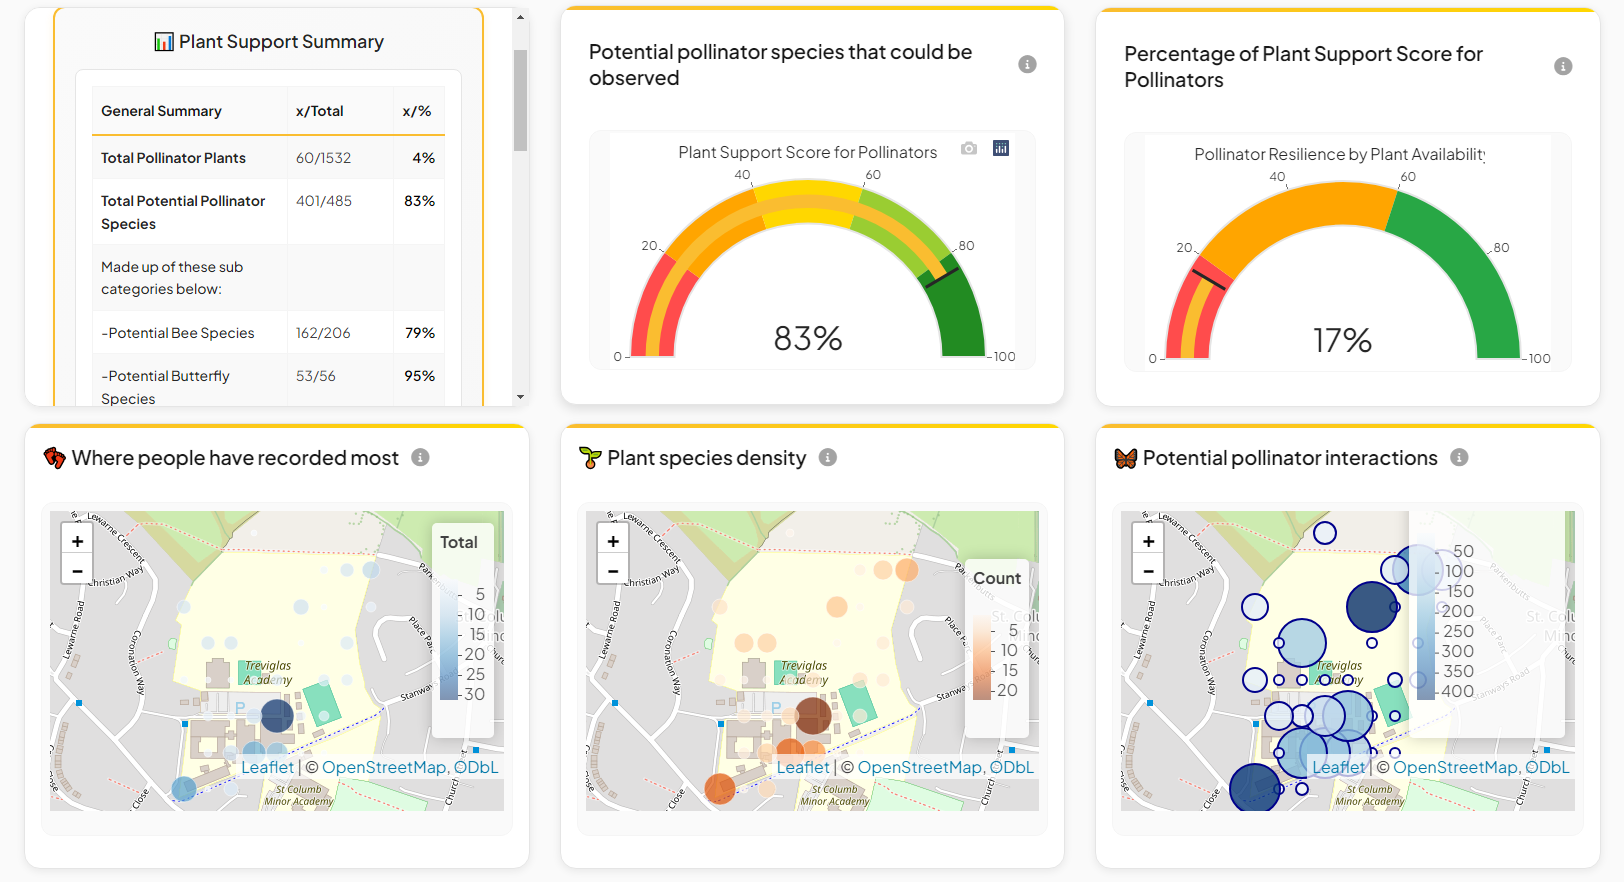This screenshot has height=882, width=1624.
Task: Click the Plotly logo icon on gauge chart
Action: pos(1001,149)
